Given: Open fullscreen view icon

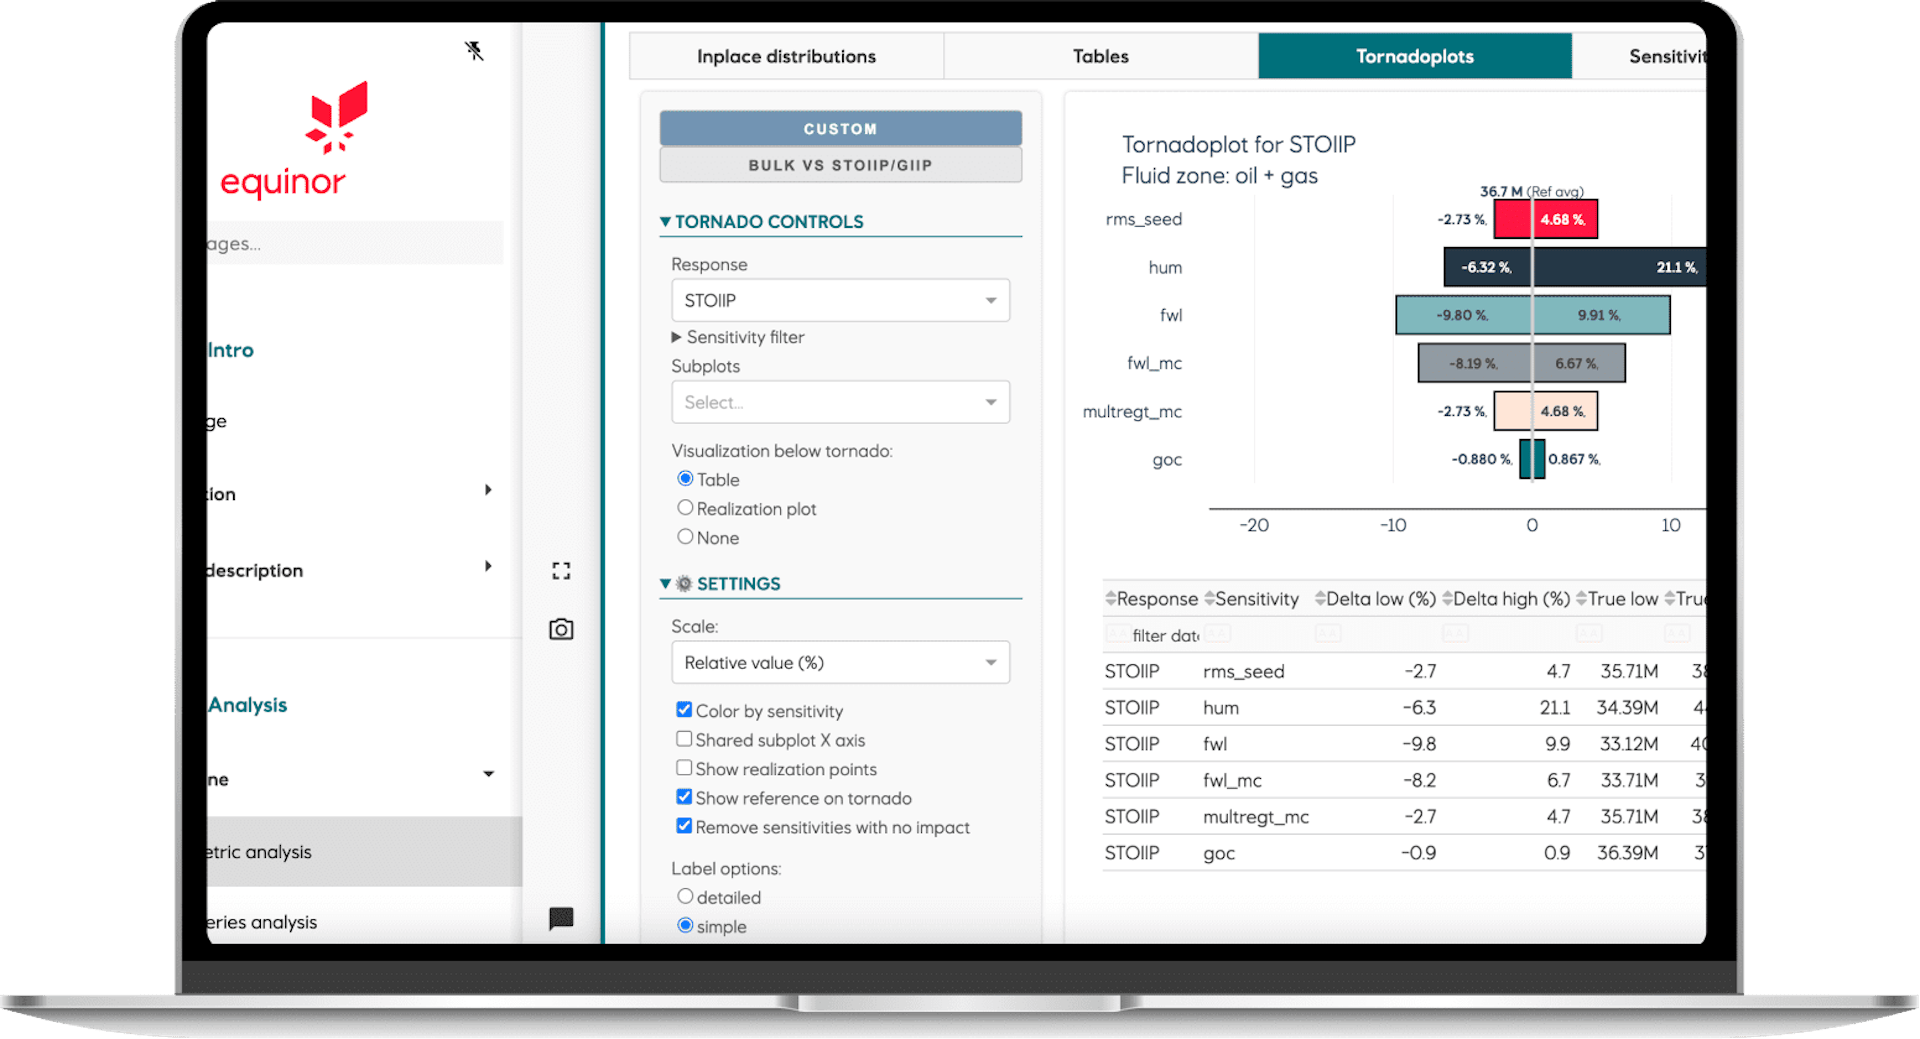Looking at the screenshot, I should (x=561, y=570).
